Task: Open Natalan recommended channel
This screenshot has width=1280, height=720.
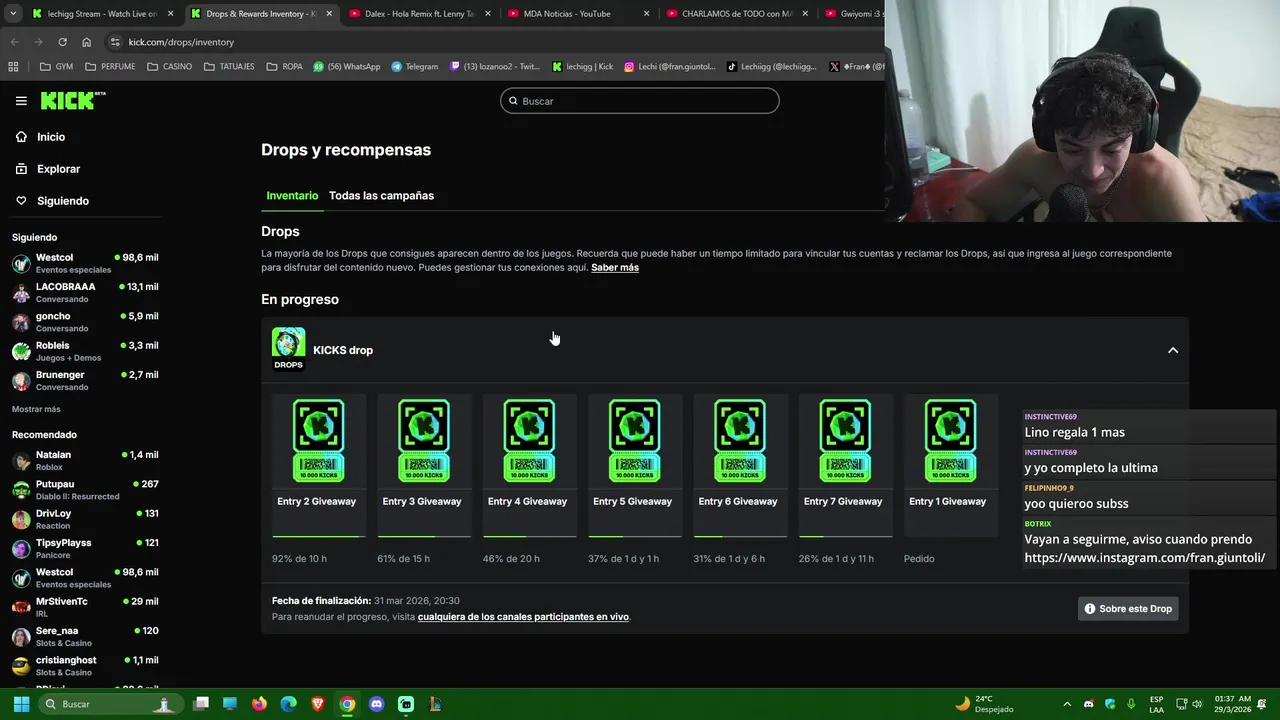Action: 85,460
